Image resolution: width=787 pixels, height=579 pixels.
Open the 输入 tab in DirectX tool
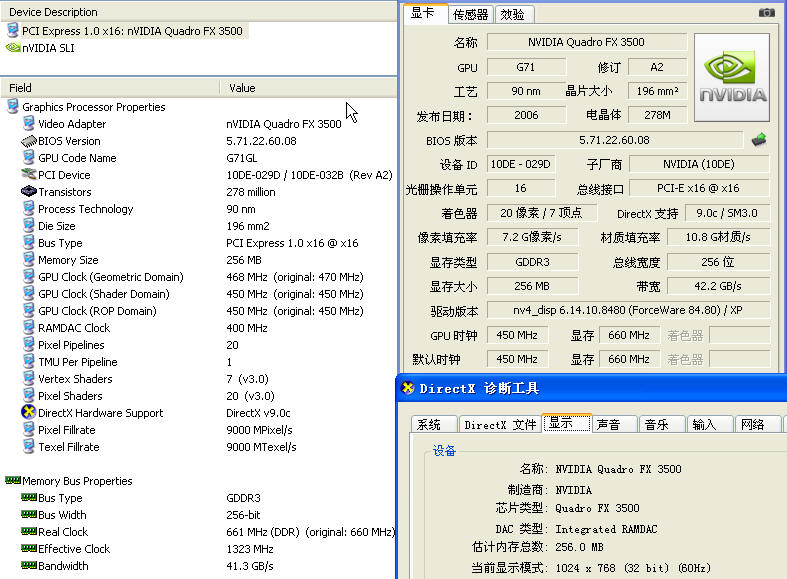click(x=710, y=424)
